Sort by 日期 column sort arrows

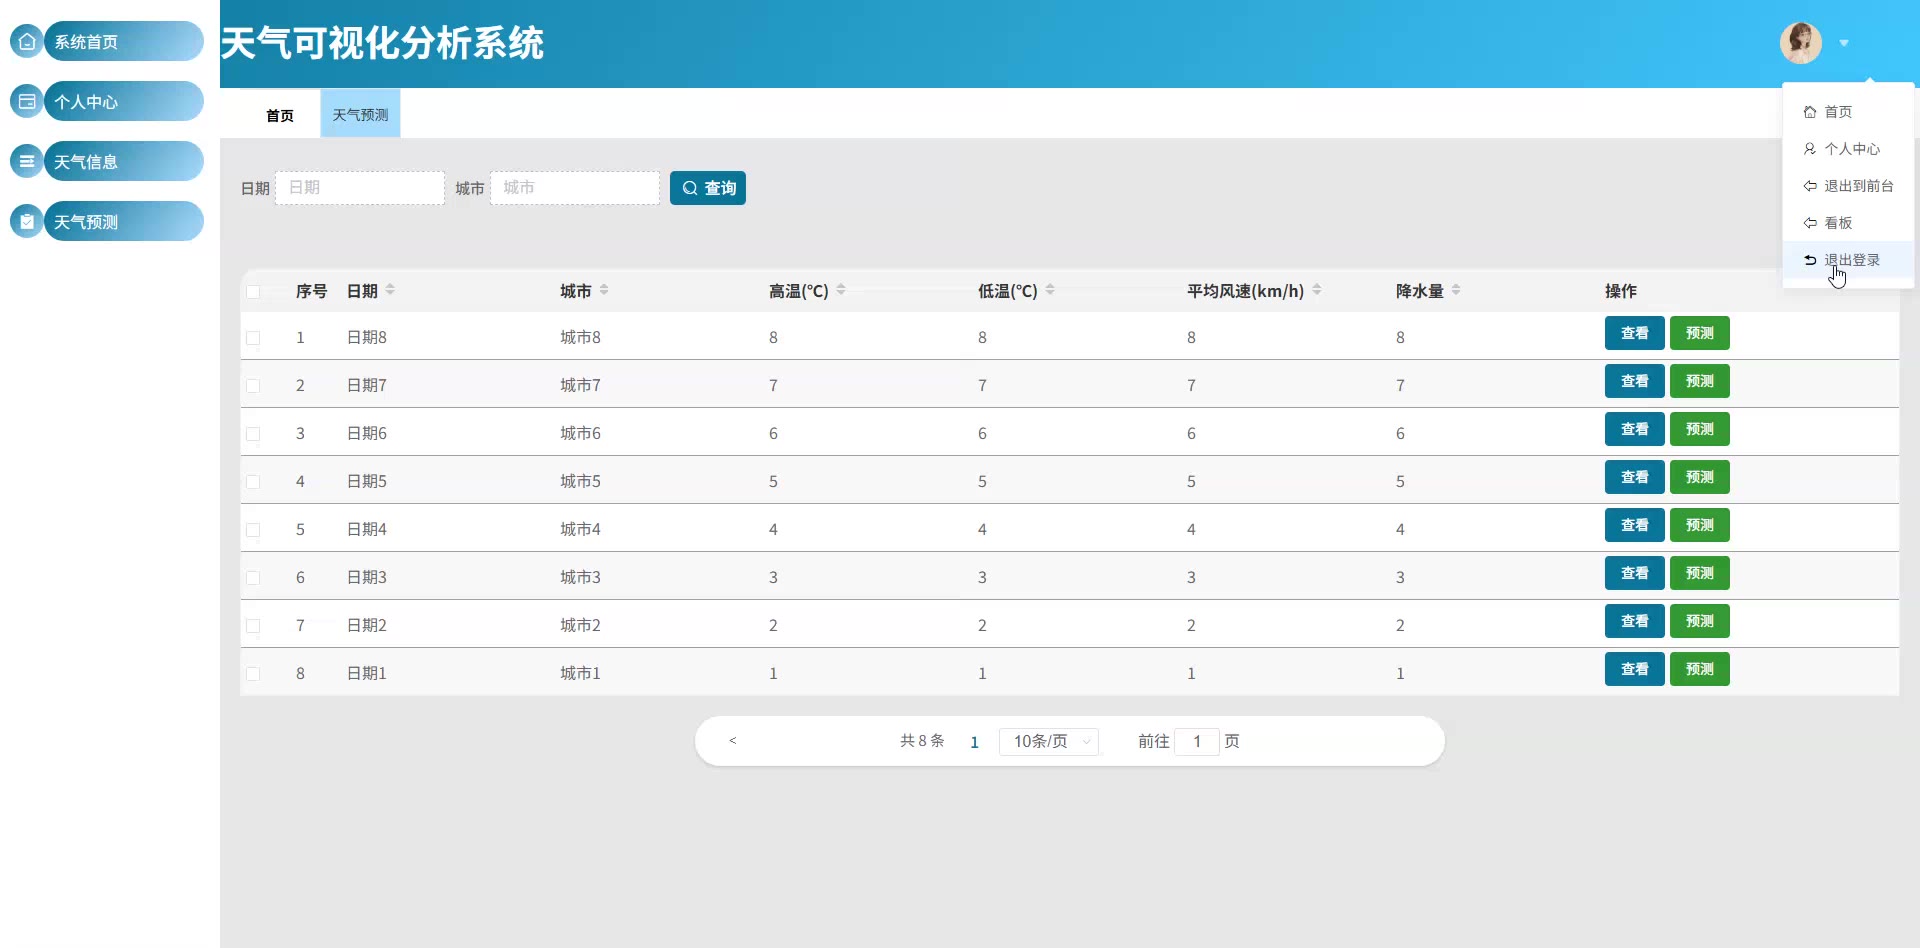(x=390, y=290)
